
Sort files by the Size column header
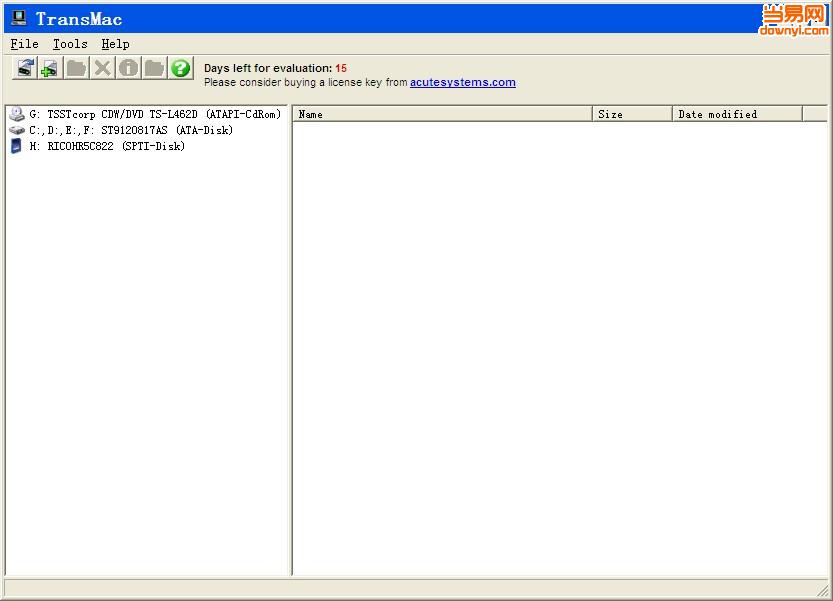click(632, 114)
